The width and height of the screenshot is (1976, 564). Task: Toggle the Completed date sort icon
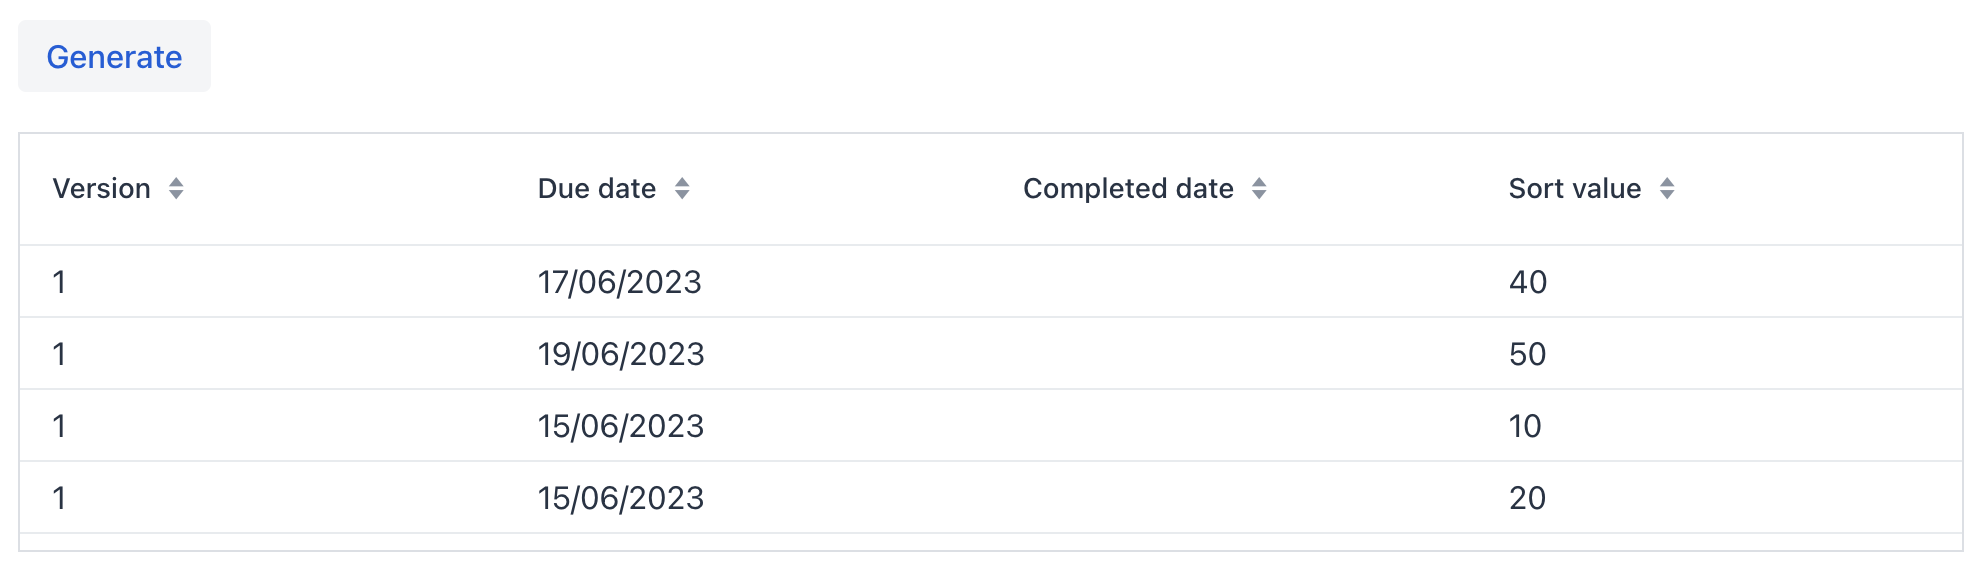click(1259, 188)
